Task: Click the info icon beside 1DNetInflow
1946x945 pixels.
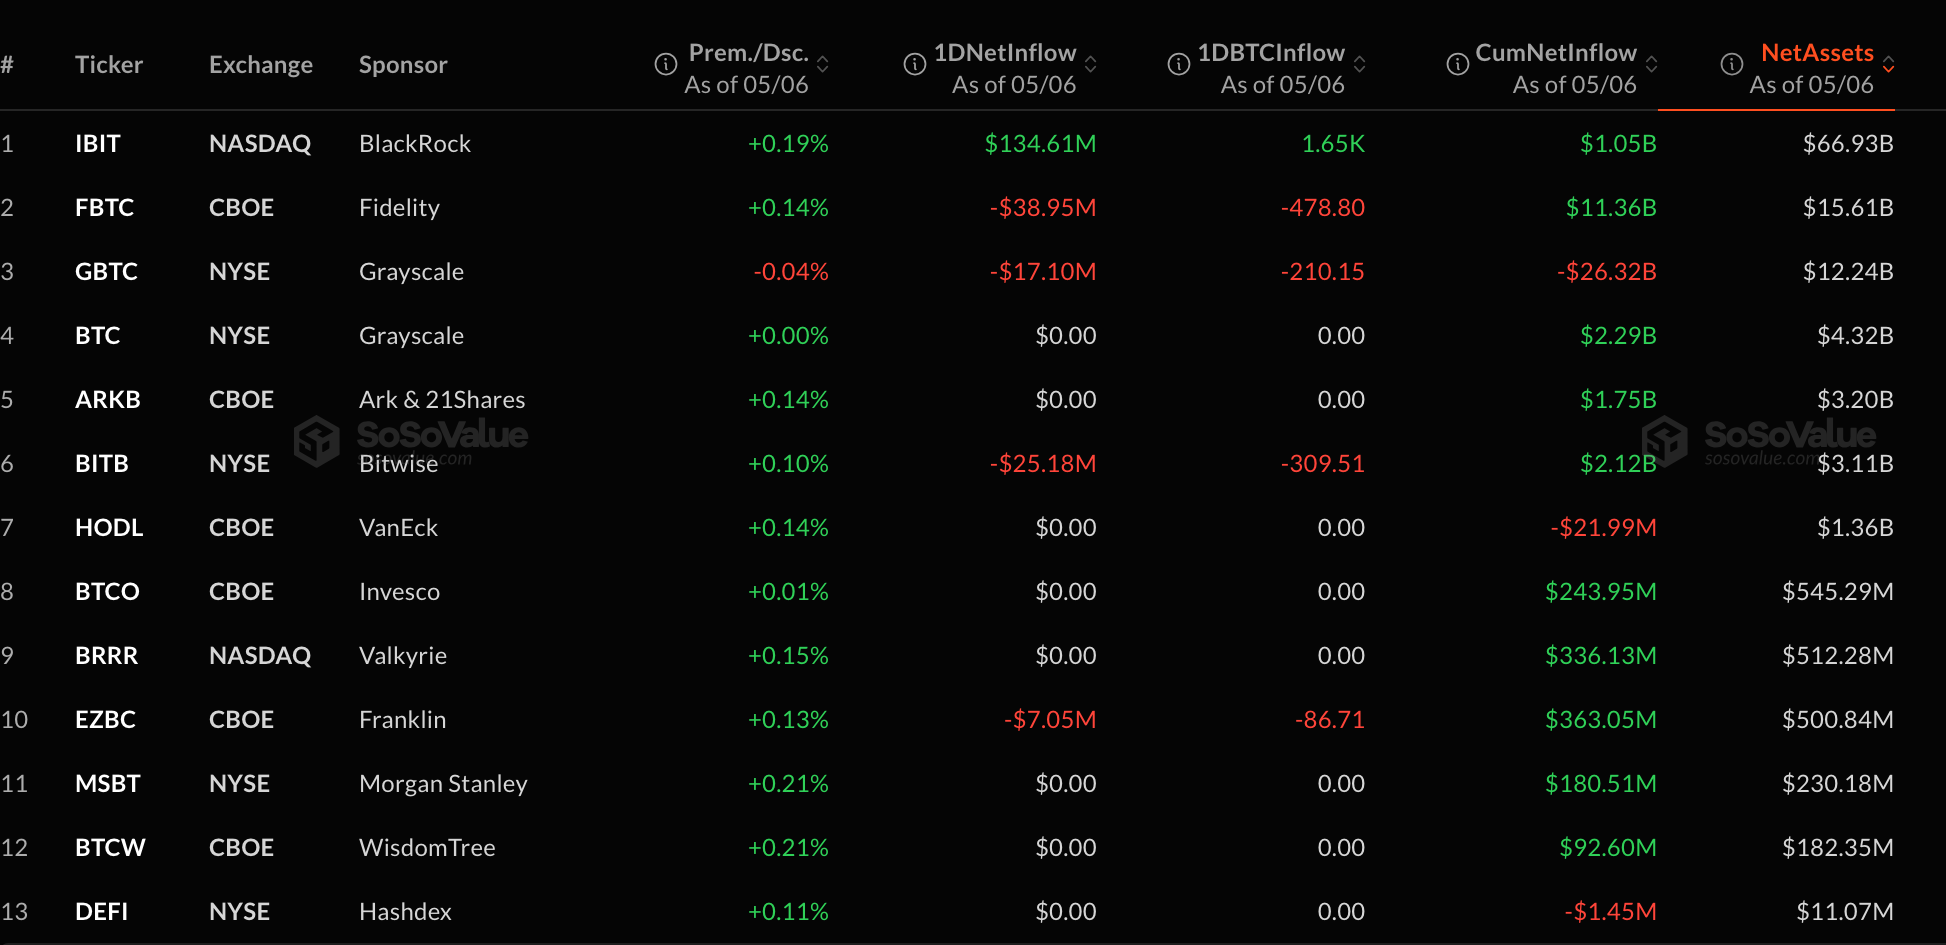Action: tap(915, 64)
